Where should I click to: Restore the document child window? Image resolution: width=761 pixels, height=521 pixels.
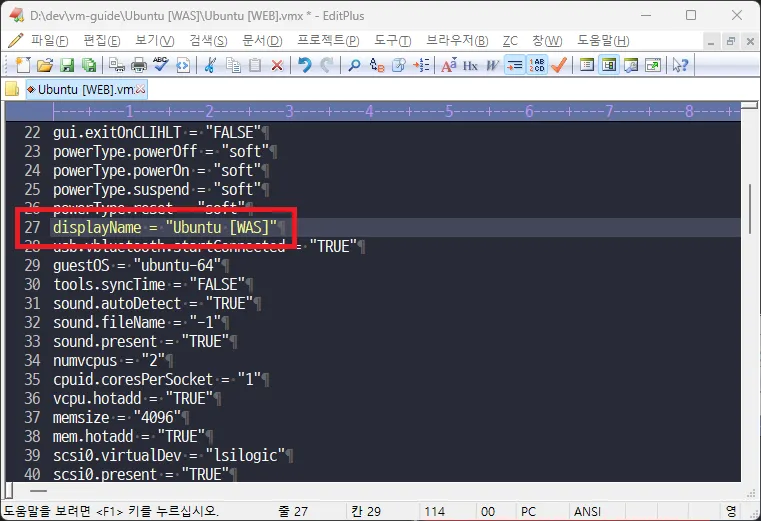tap(730, 42)
